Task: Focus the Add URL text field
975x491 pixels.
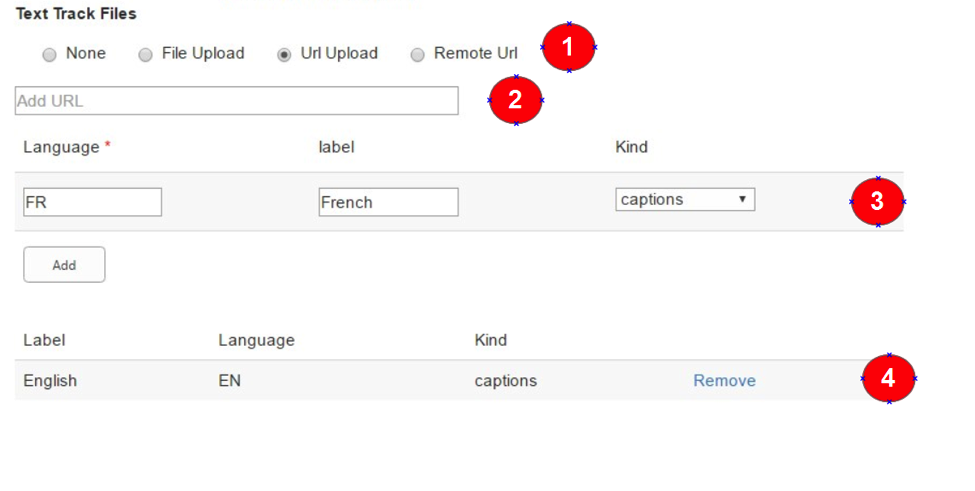Action: click(x=236, y=101)
